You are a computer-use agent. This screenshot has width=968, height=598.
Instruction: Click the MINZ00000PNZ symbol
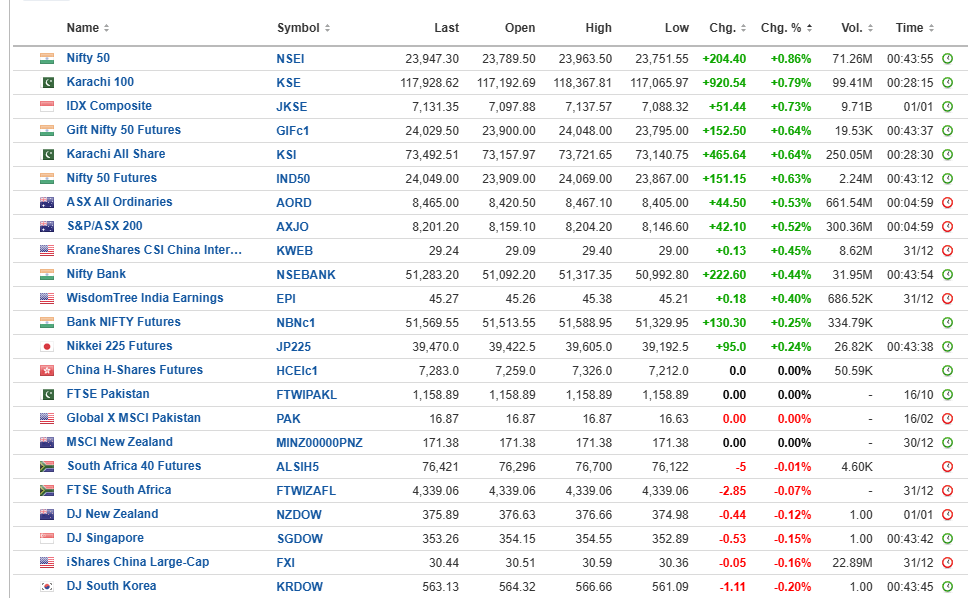click(x=319, y=442)
